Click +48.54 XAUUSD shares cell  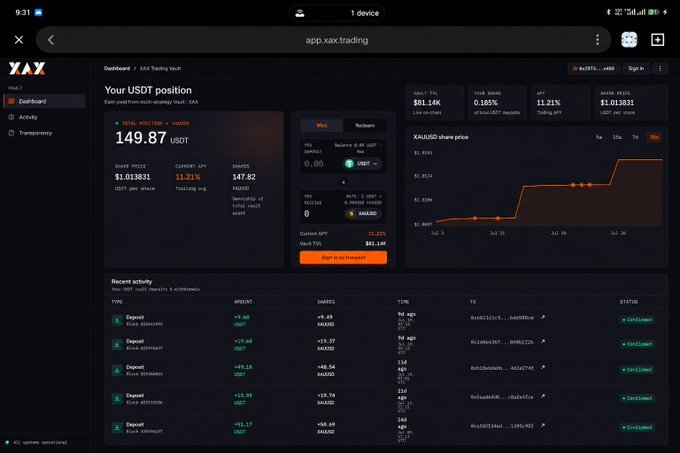point(326,370)
